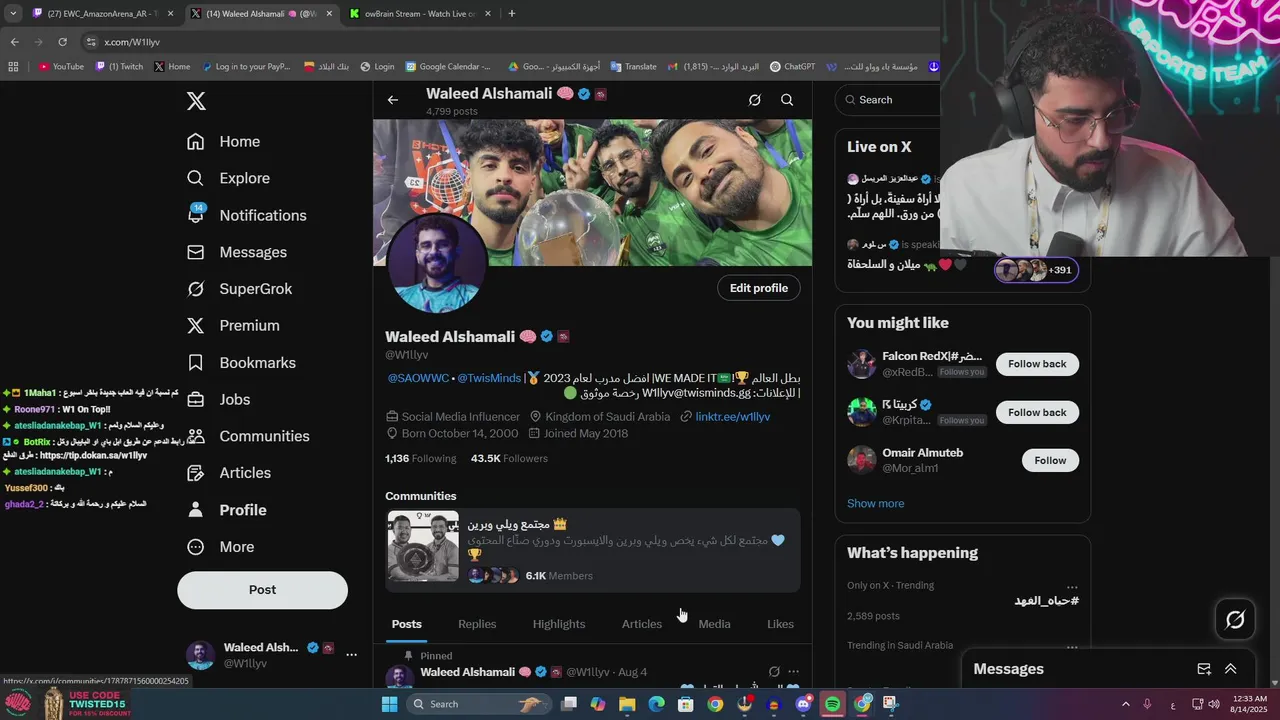Click the taskbar Search box

point(478,704)
